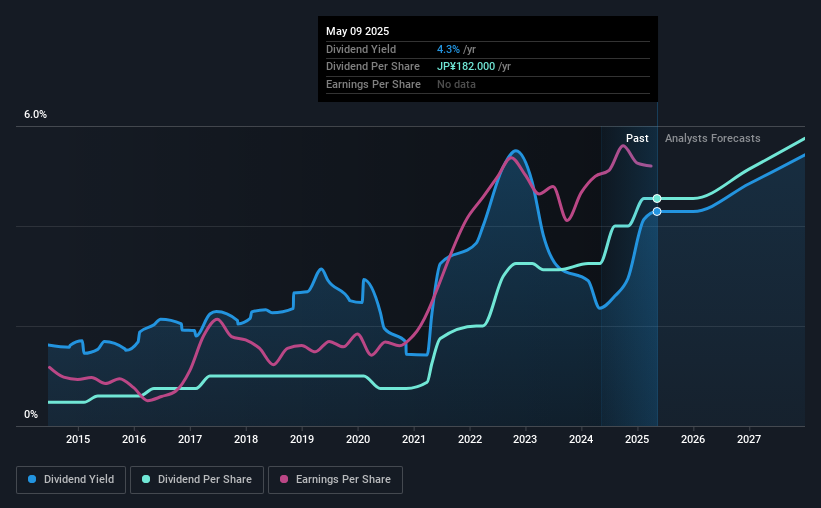Image resolution: width=821 pixels, height=508 pixels.
Task: Click the tooltip value '4.3%'
Action: [x=448, y=49]
